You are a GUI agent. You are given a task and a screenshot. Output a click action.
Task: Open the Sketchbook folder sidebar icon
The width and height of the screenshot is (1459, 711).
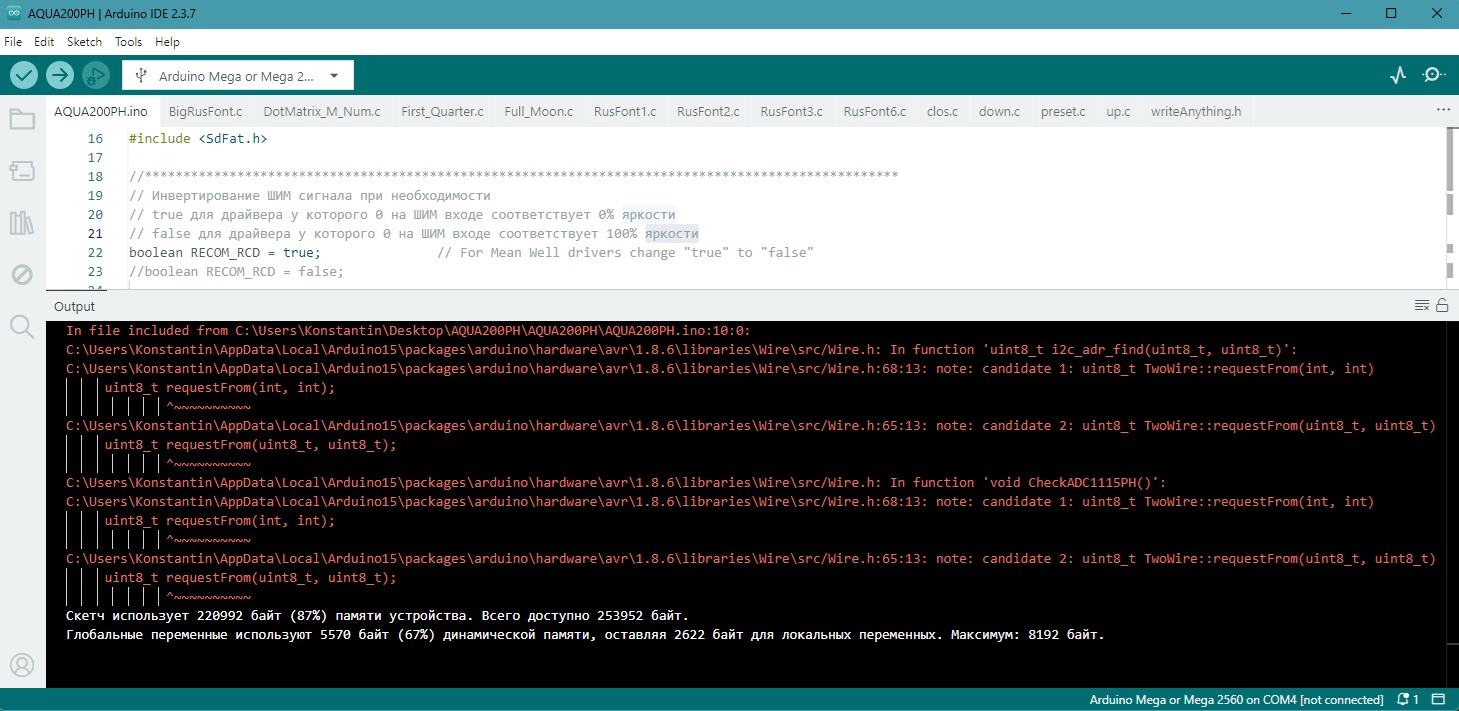click(x=22, y=120)
